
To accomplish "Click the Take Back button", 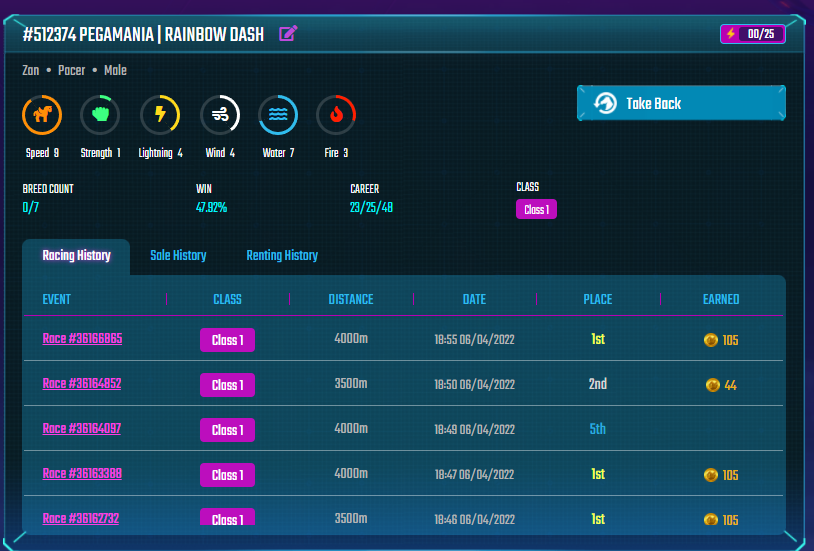I will point(681,103).
